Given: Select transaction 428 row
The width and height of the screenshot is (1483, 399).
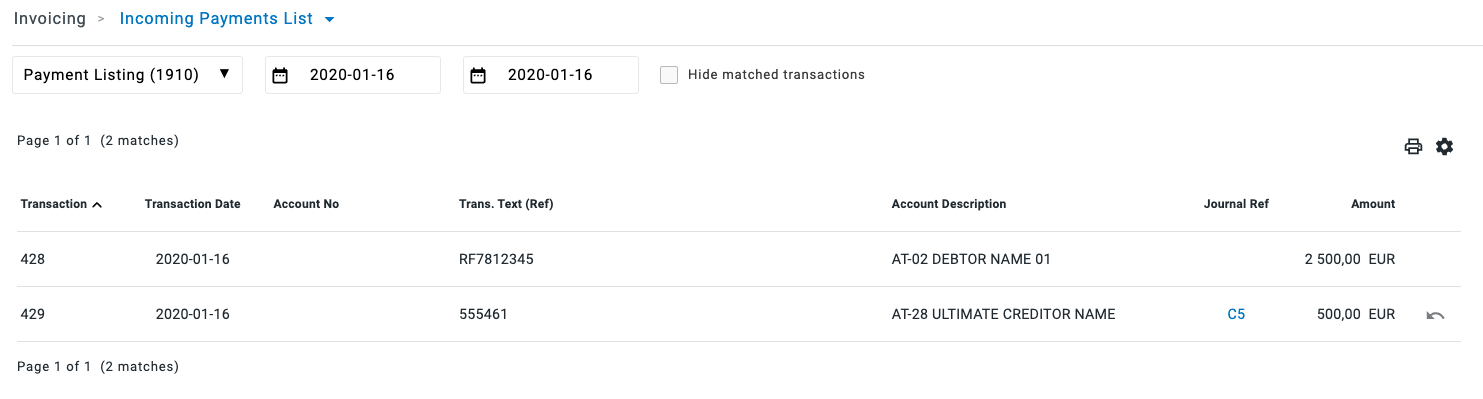Looking at the screenshot, I should click(738, 259).
